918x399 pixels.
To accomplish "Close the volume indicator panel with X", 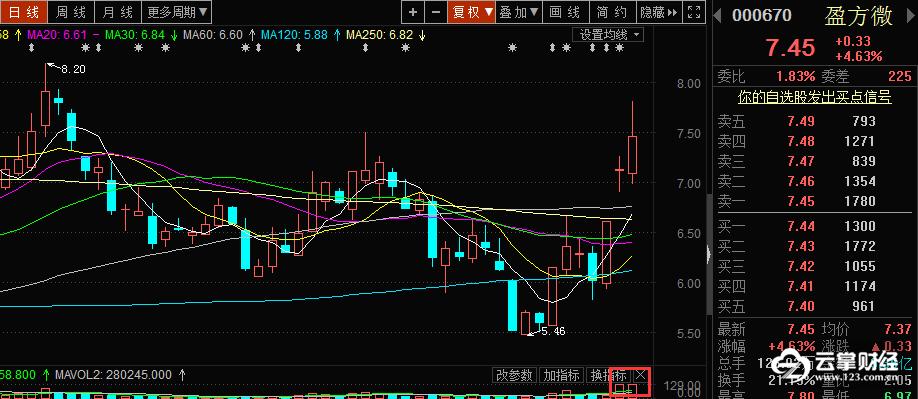I will (x=641, y=374).
